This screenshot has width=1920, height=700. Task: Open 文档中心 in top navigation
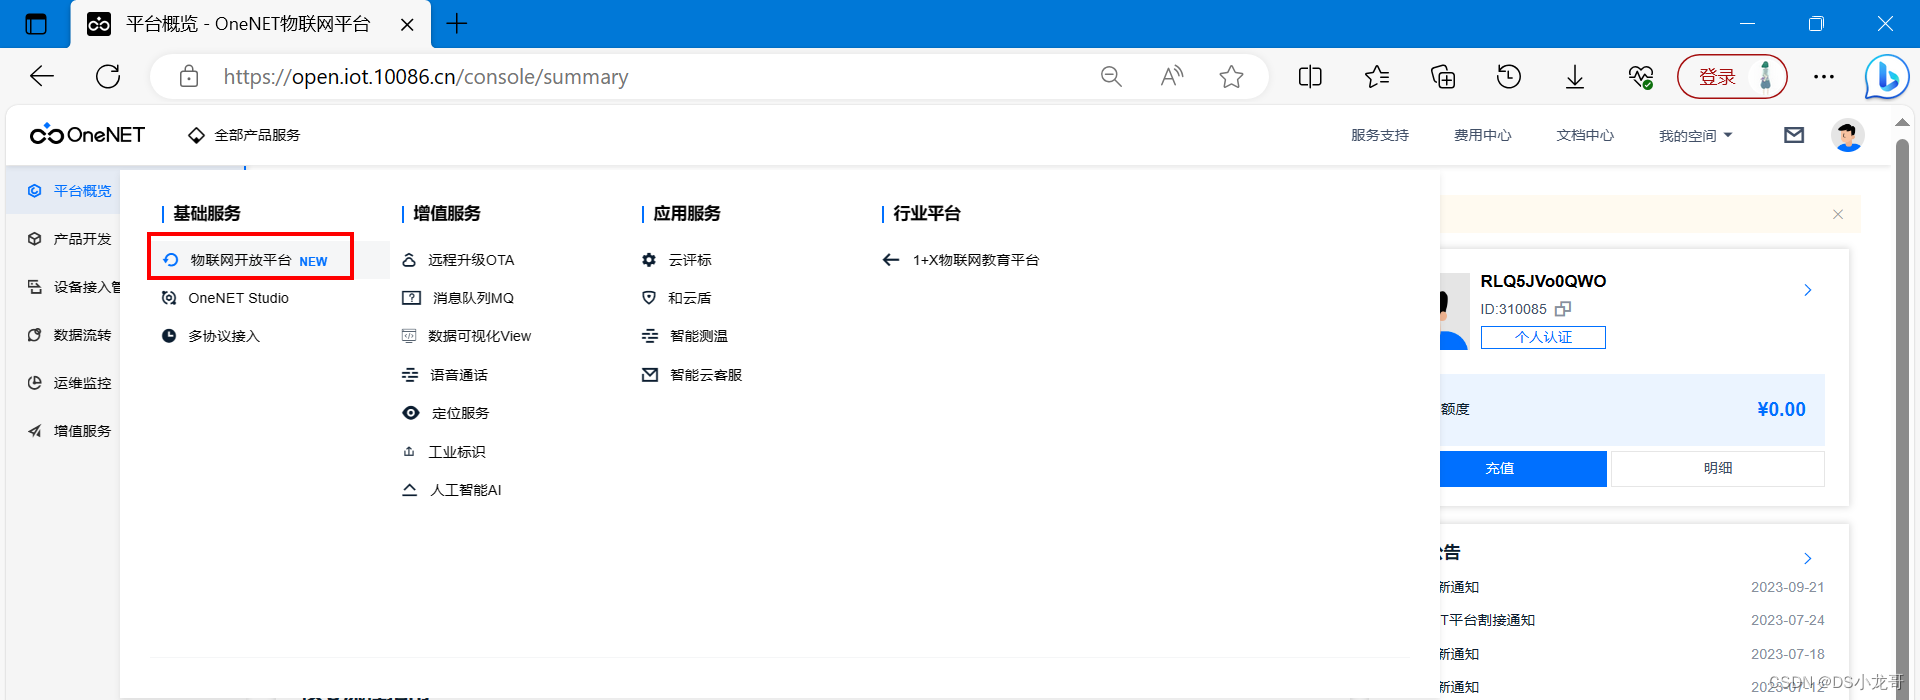pyautogui.click(x=1585, y=135)
